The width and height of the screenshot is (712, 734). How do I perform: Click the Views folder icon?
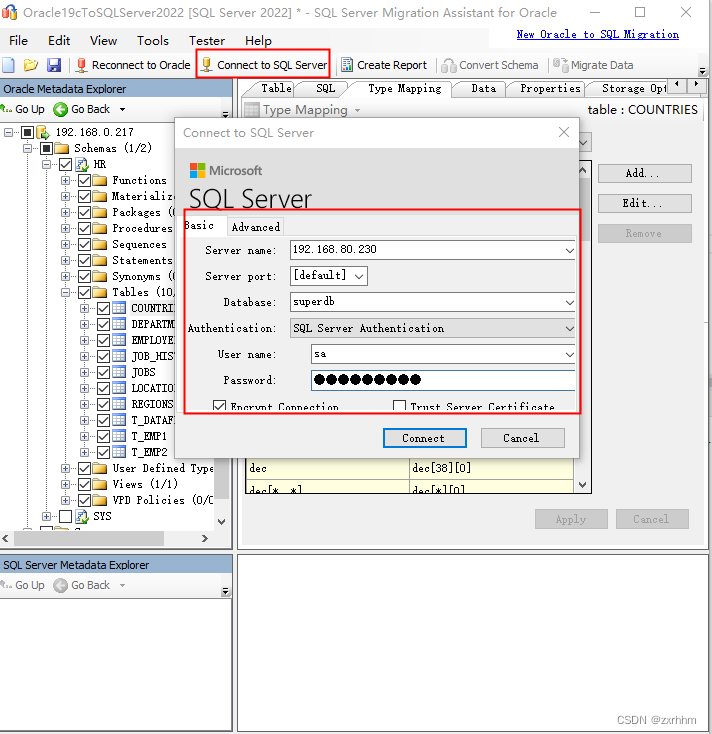[99, 484]
